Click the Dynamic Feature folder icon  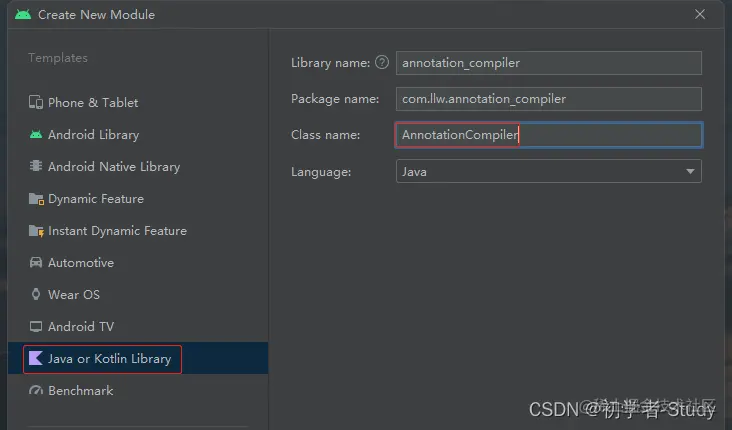[36, 199]
